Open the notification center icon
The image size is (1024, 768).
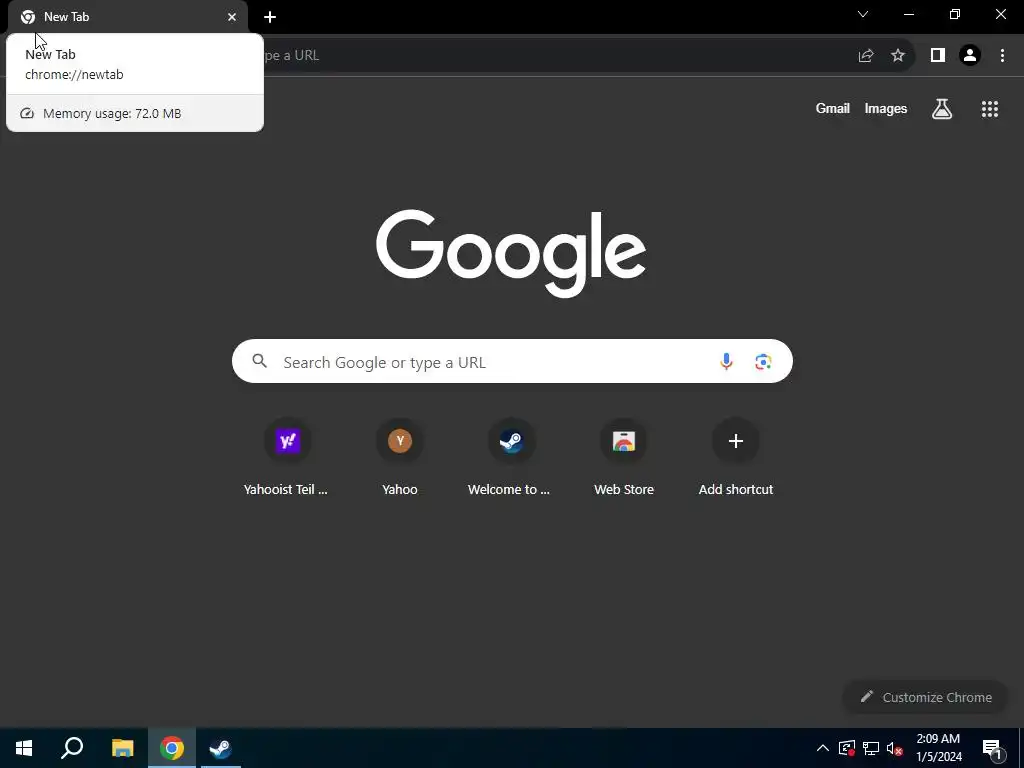(x=992, y=748)
